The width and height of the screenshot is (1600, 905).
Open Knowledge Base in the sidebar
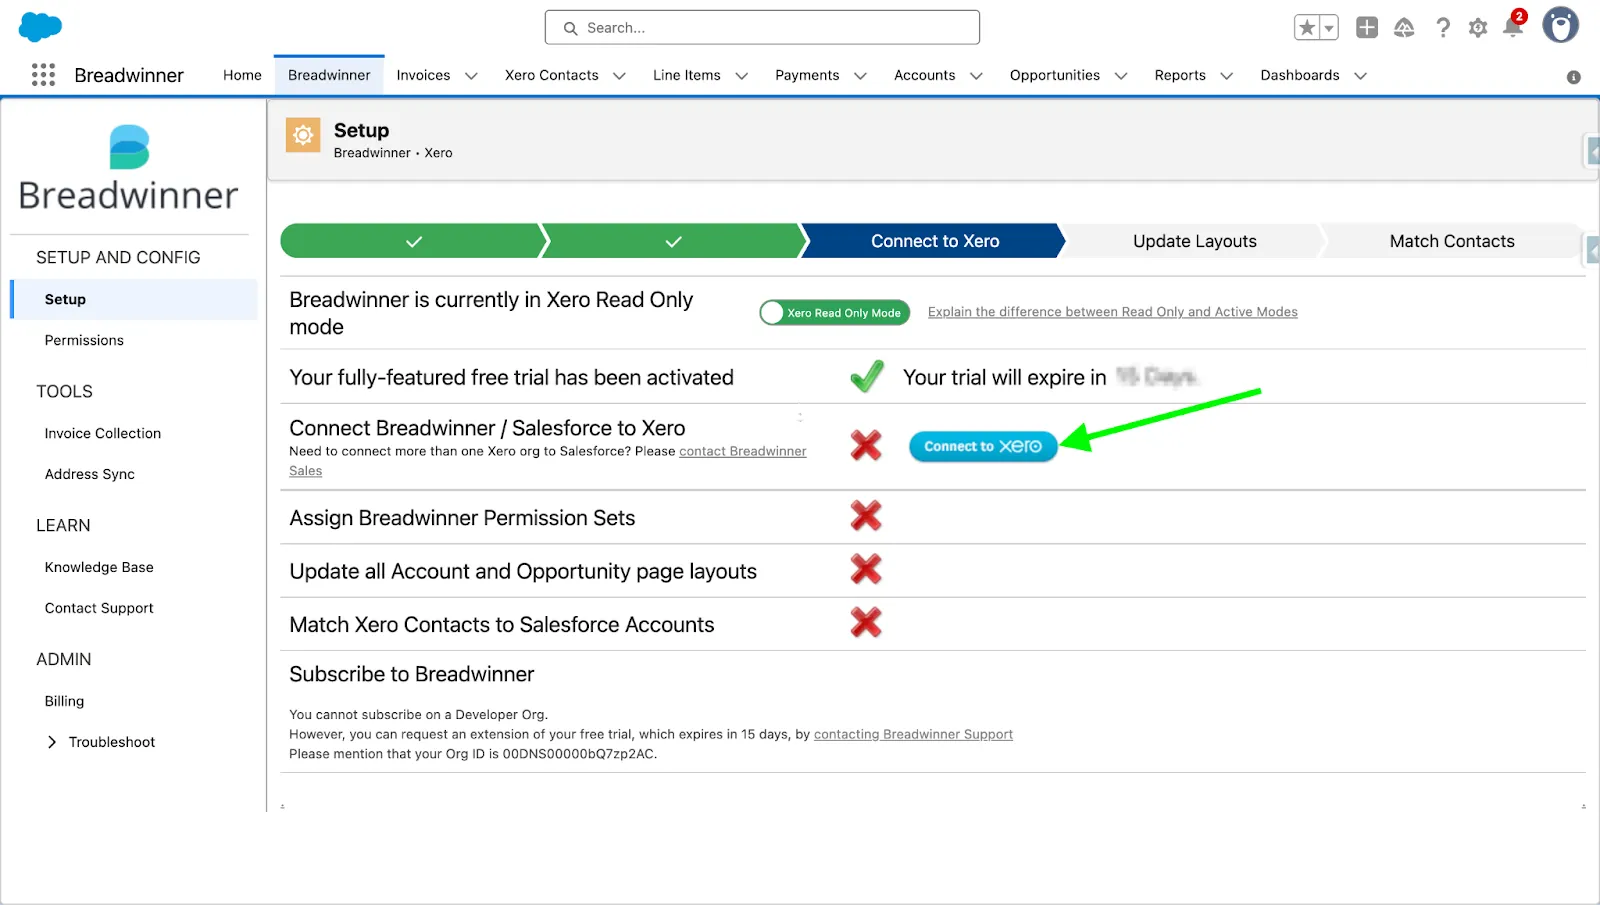pyautogui.click(x=99, y=567)
